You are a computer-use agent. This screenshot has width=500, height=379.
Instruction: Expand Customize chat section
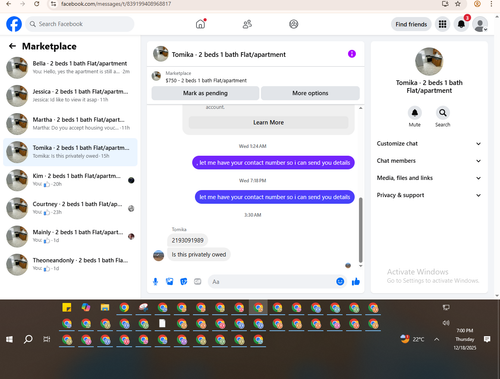tap(429, 144)
